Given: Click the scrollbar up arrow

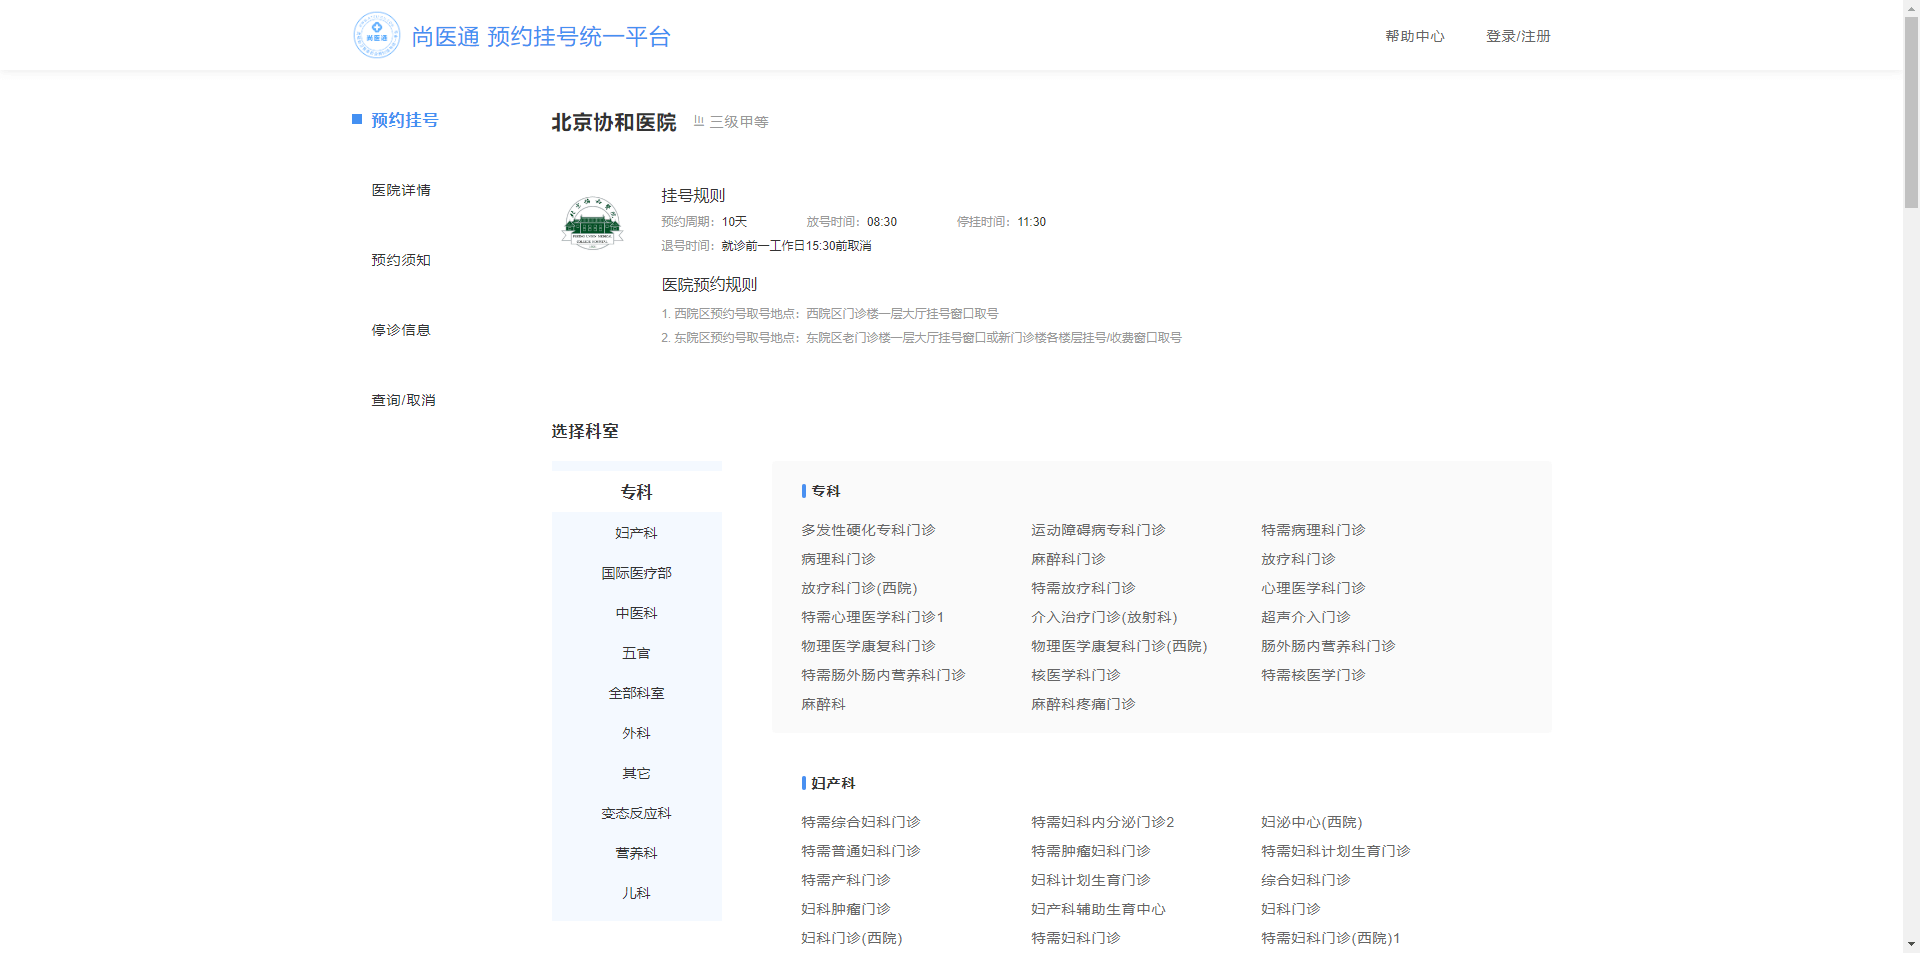Looking at the screenshot, I should coord(1911,7).
